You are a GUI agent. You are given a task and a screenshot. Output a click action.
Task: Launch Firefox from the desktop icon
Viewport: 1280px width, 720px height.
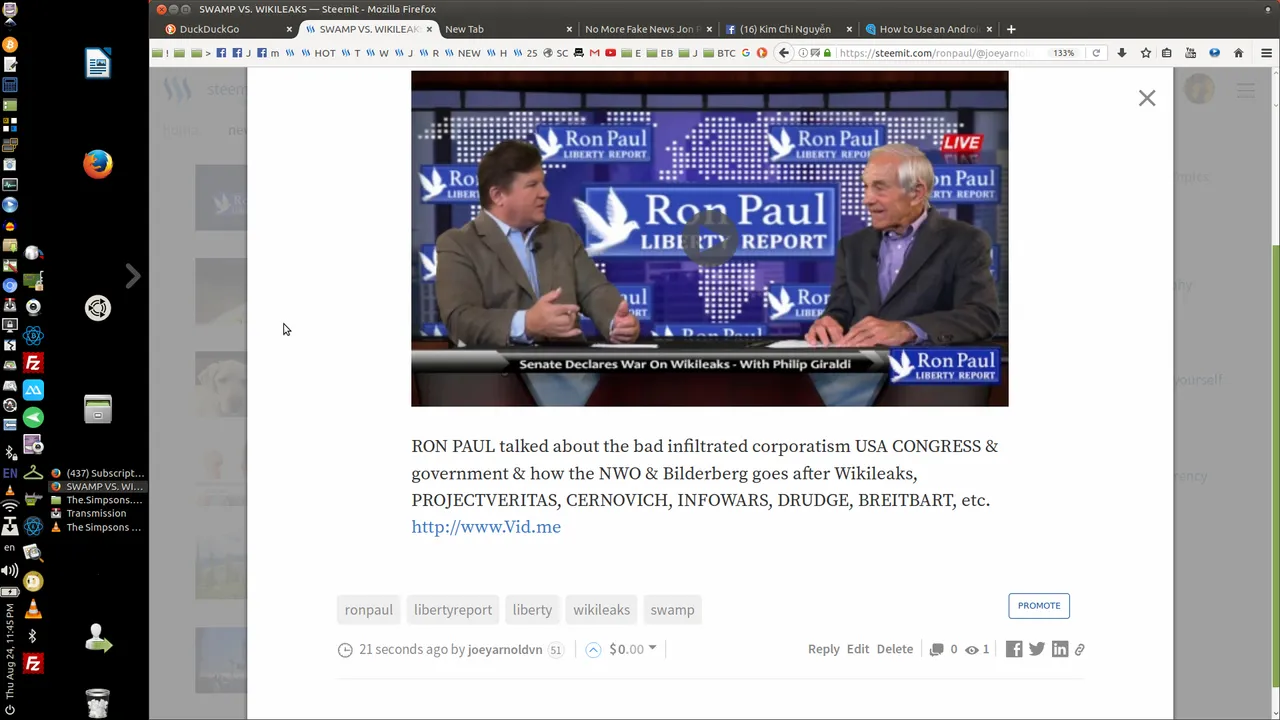(x=97, y=164)
